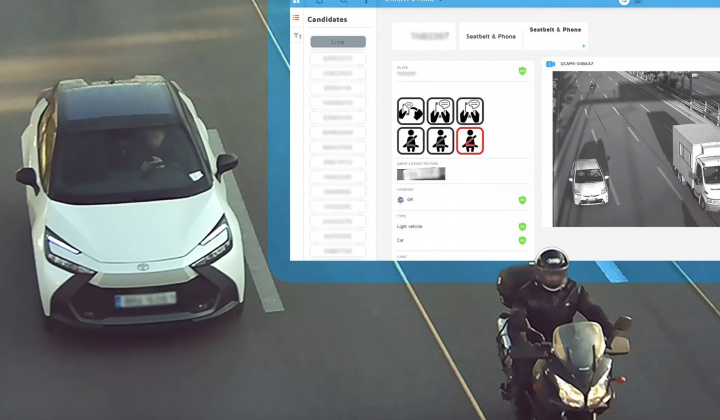
Task: Click the green shield beside Light vehicle
Action: point(522,227)
